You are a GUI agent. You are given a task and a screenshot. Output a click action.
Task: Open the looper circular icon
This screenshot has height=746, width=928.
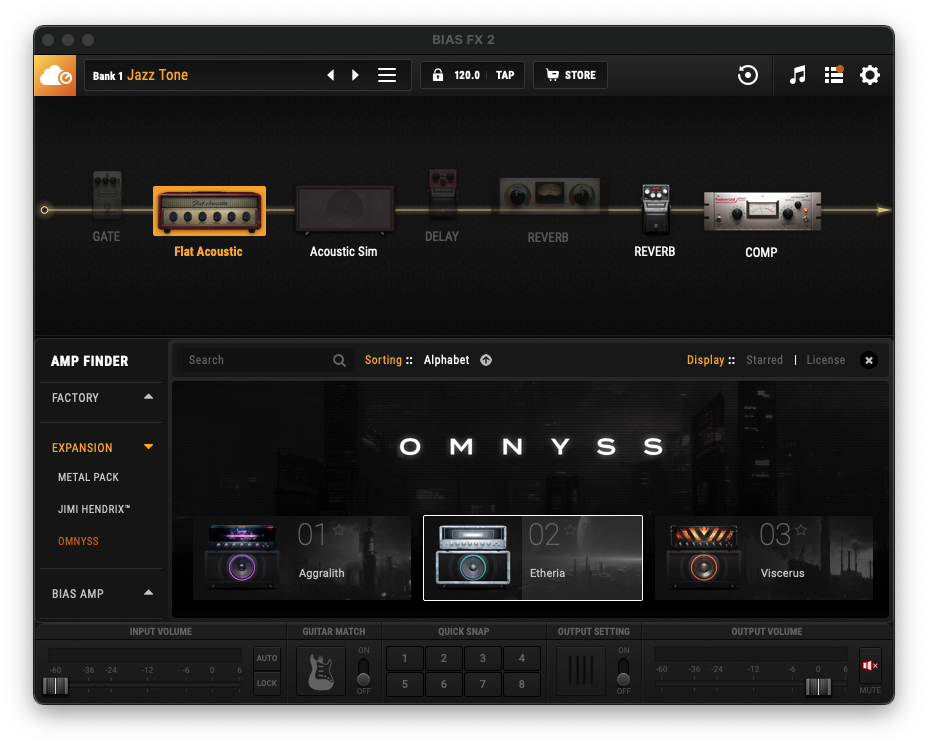[x=747, y=75]
